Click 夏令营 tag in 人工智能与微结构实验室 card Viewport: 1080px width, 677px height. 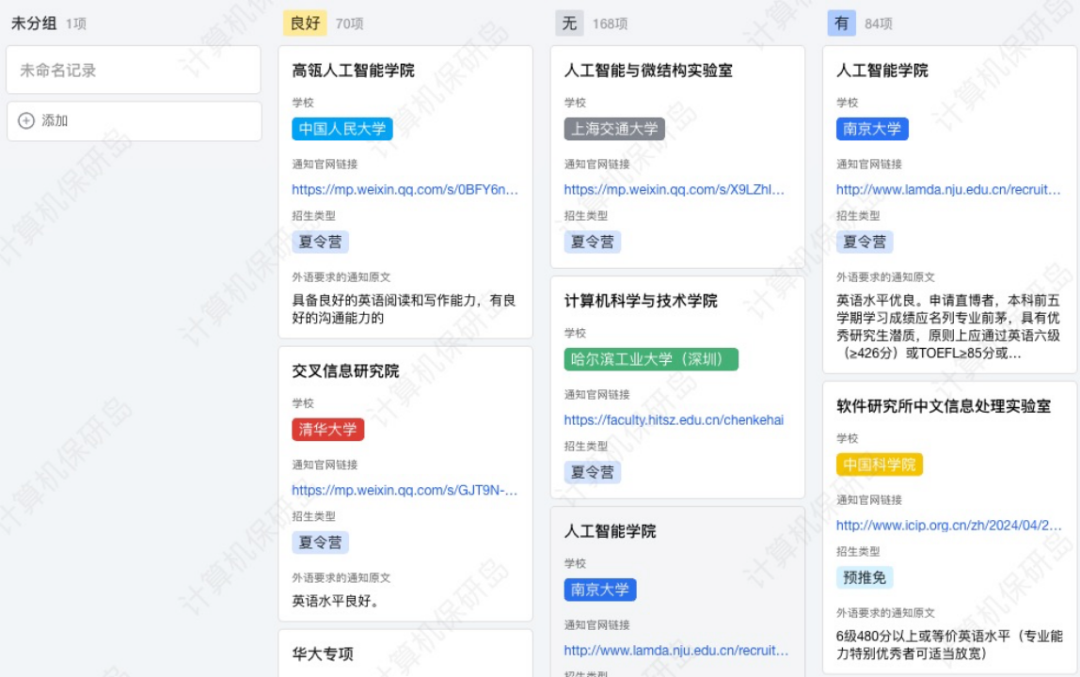[x=592, y=242]
